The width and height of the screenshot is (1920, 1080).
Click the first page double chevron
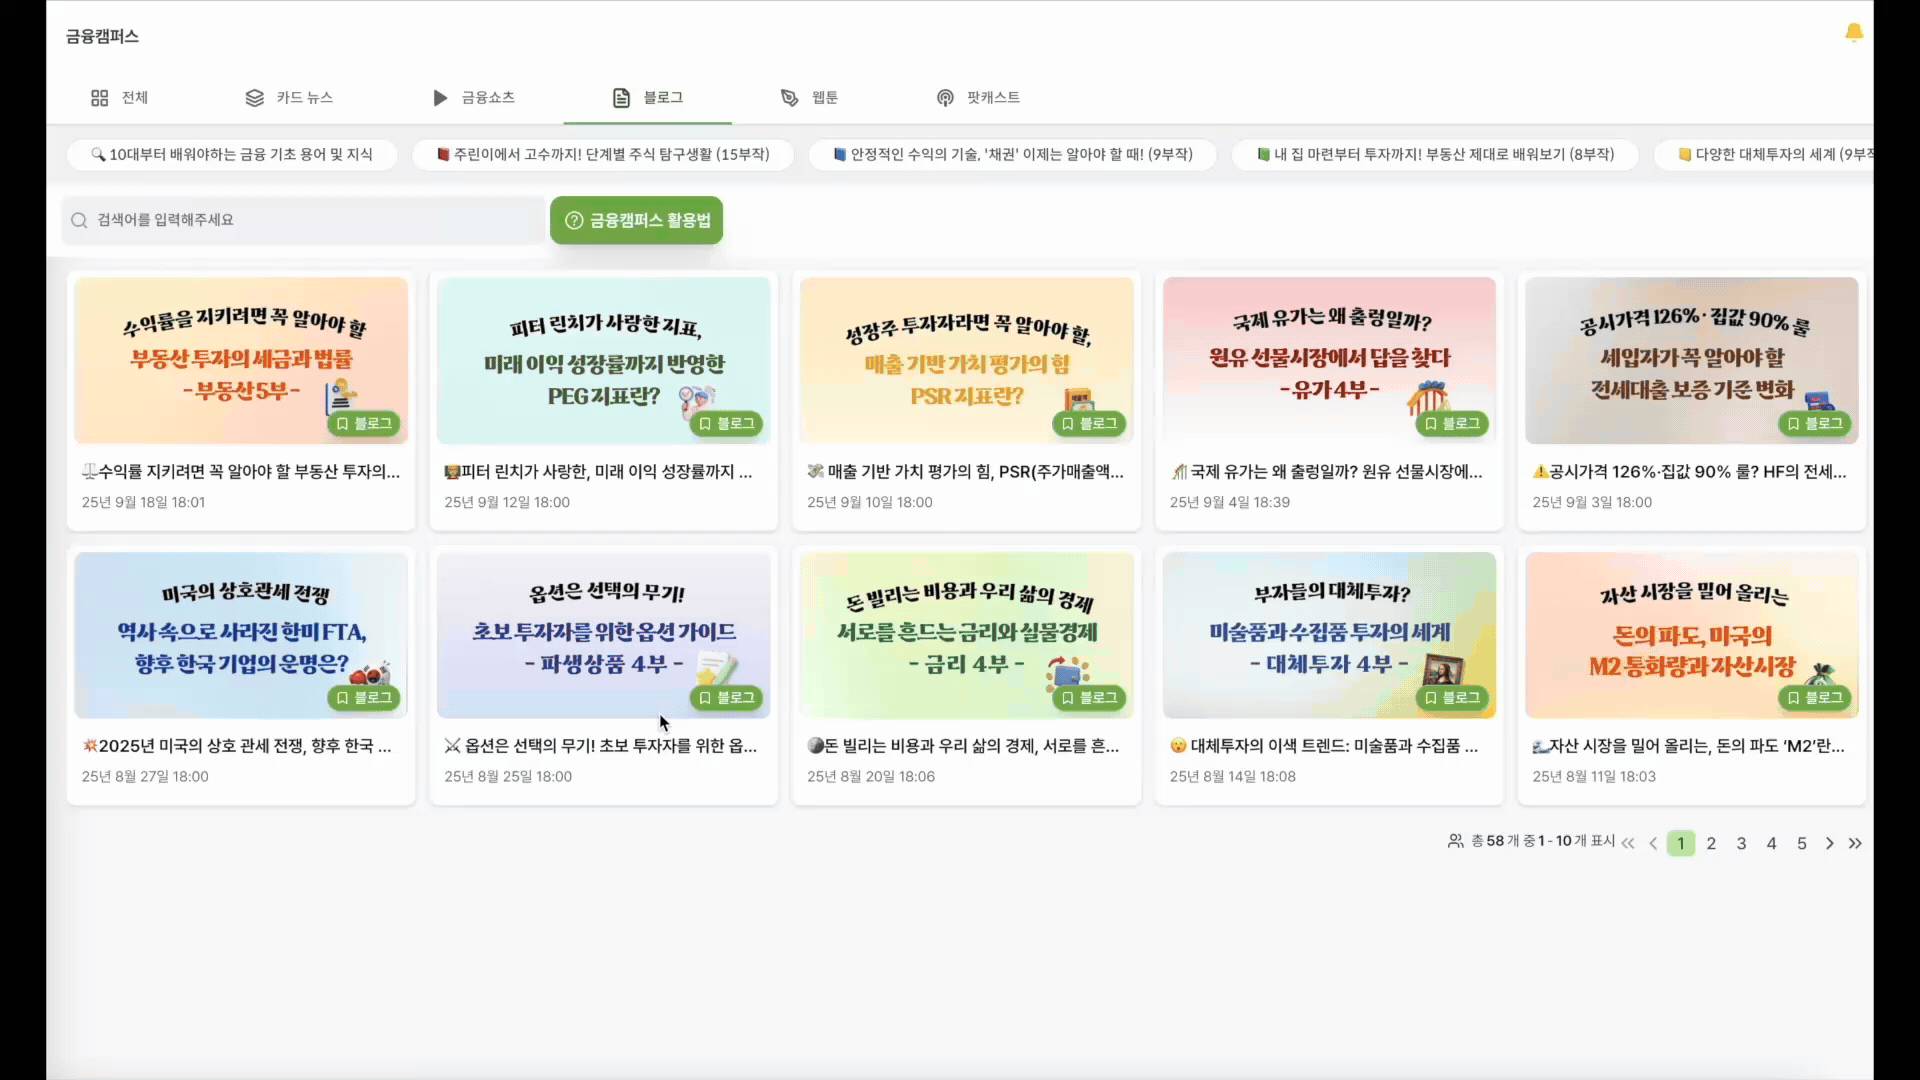(1630, 843)
